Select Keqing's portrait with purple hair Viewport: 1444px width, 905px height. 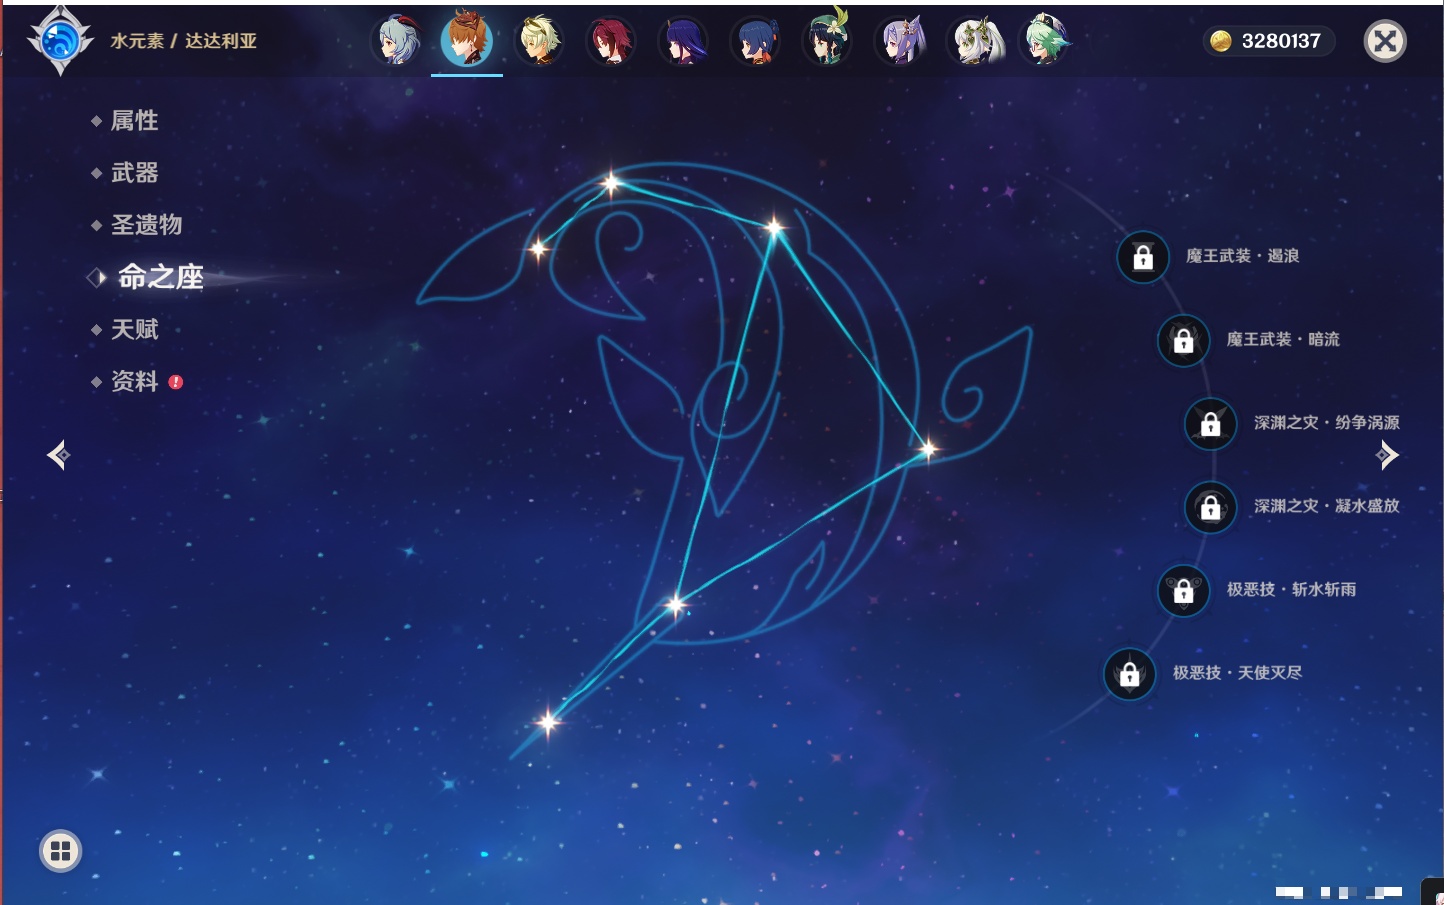point(900,42)
